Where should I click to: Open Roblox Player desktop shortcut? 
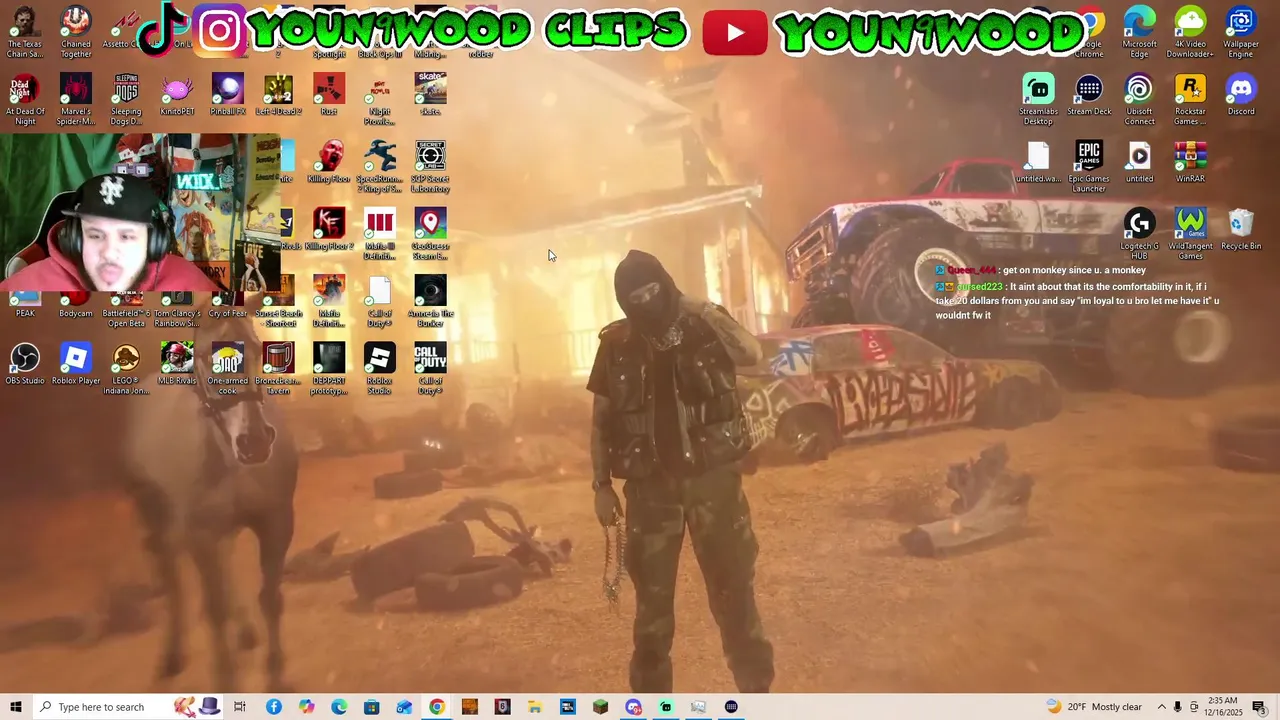75,364
